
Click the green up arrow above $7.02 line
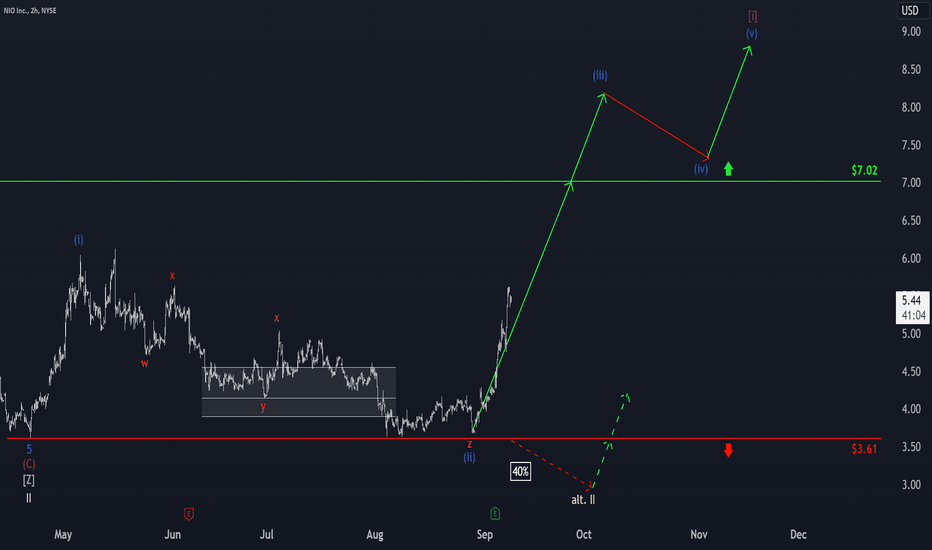(728, 169)
